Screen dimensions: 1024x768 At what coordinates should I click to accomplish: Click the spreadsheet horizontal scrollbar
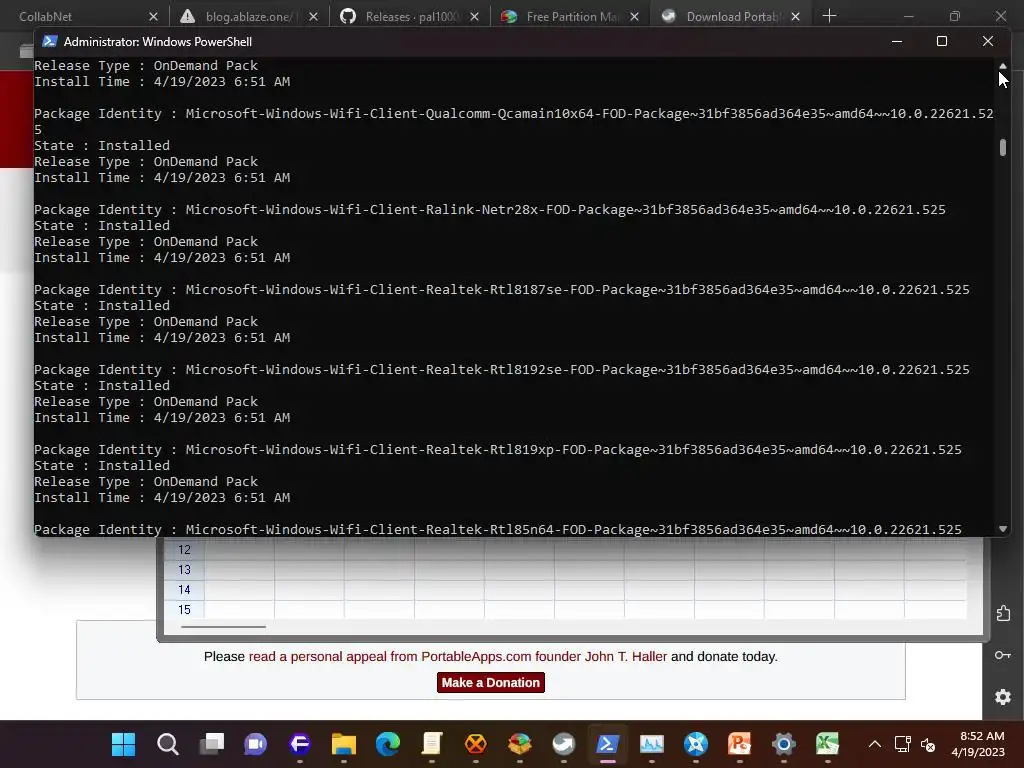coord(223,626)
